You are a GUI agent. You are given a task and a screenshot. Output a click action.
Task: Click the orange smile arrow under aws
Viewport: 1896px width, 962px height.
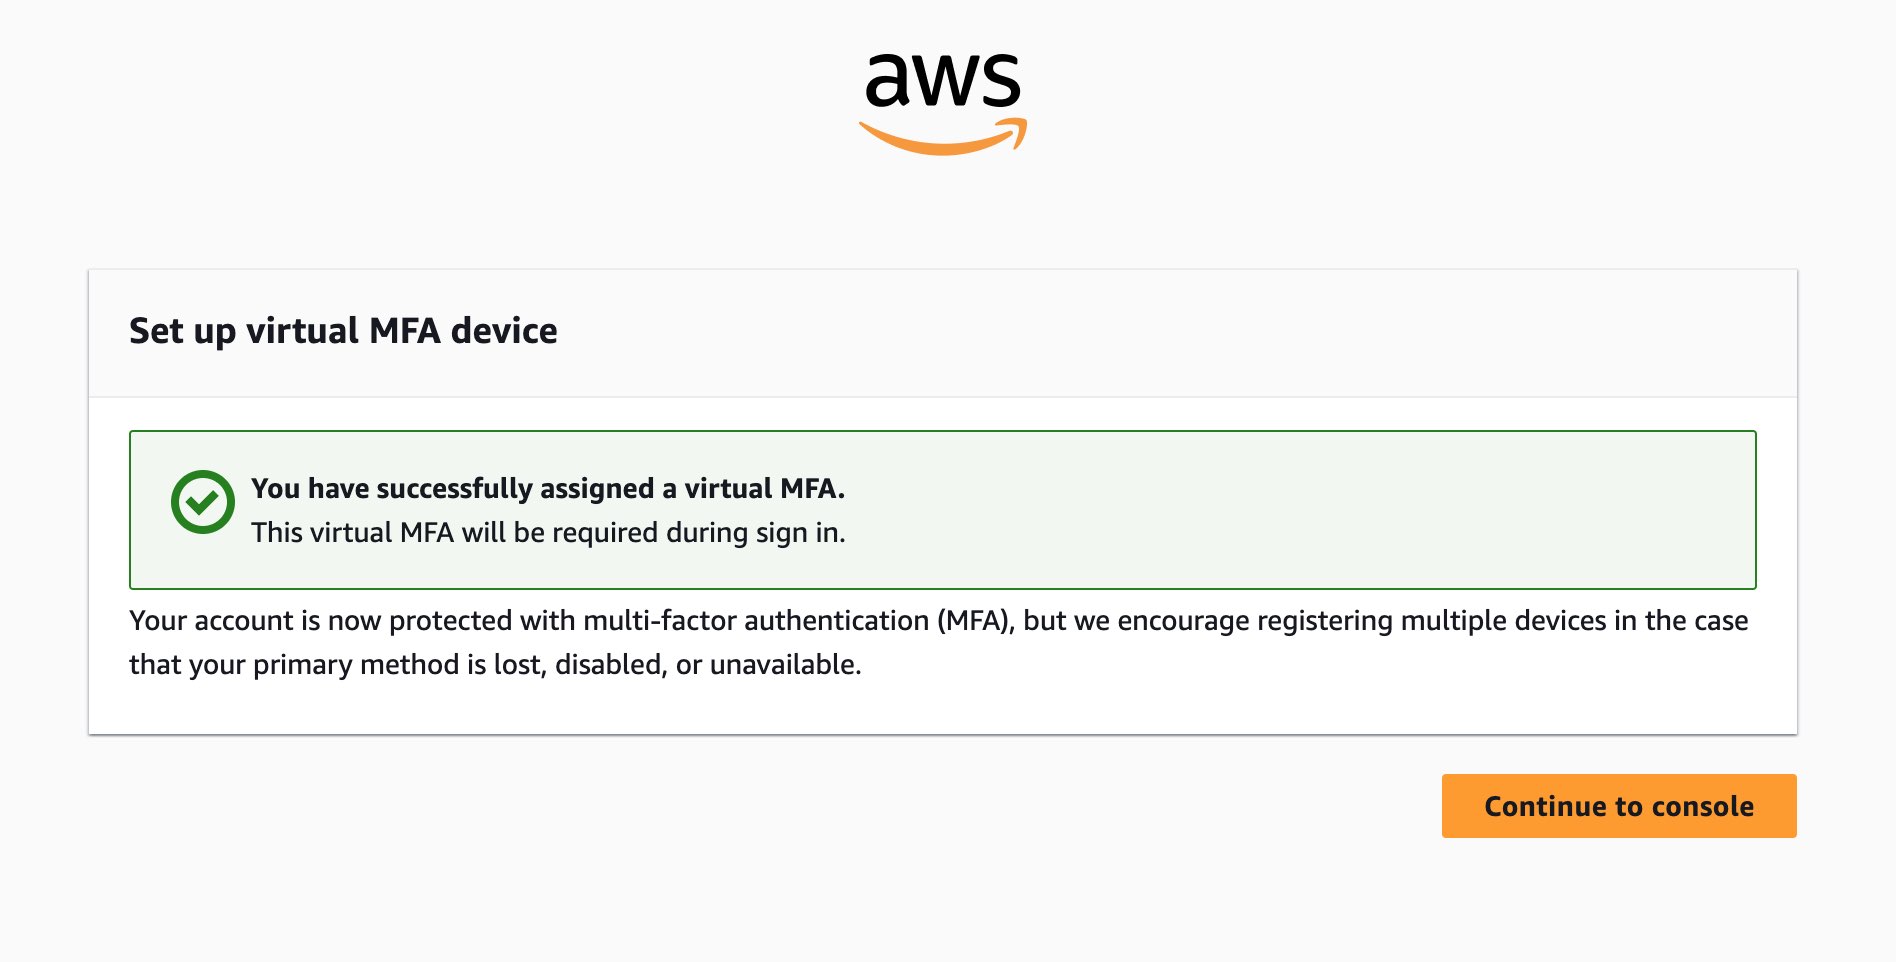(x=943, y=140)
